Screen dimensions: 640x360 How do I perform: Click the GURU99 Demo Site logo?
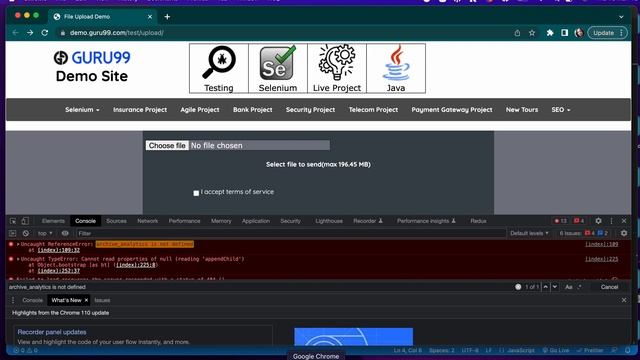(x=92, y=66)
